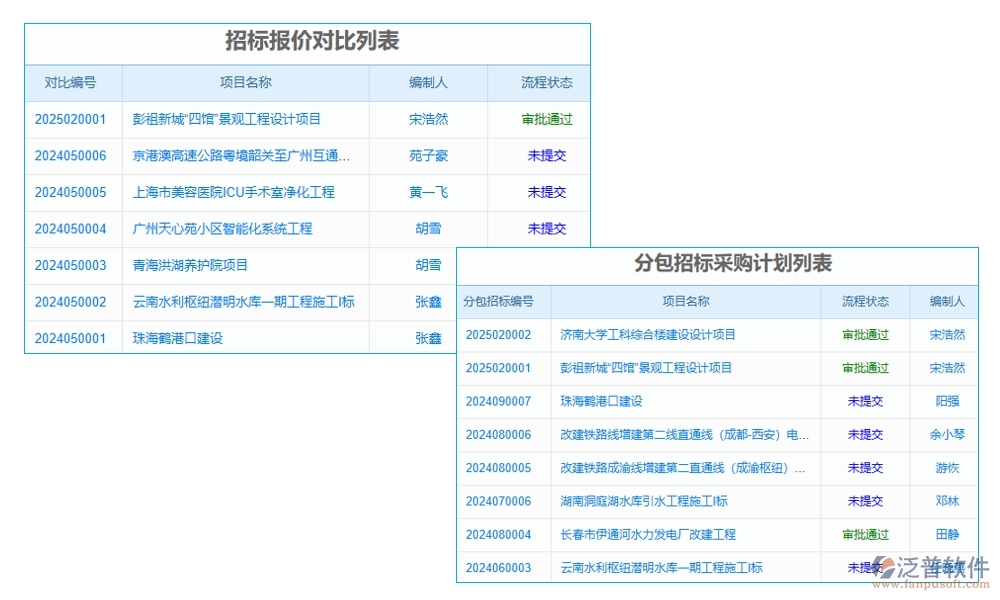Viewport: 1000px width, 600px height.
Task: Open comparison record 2024050006
Action: [x=70, y=156]
